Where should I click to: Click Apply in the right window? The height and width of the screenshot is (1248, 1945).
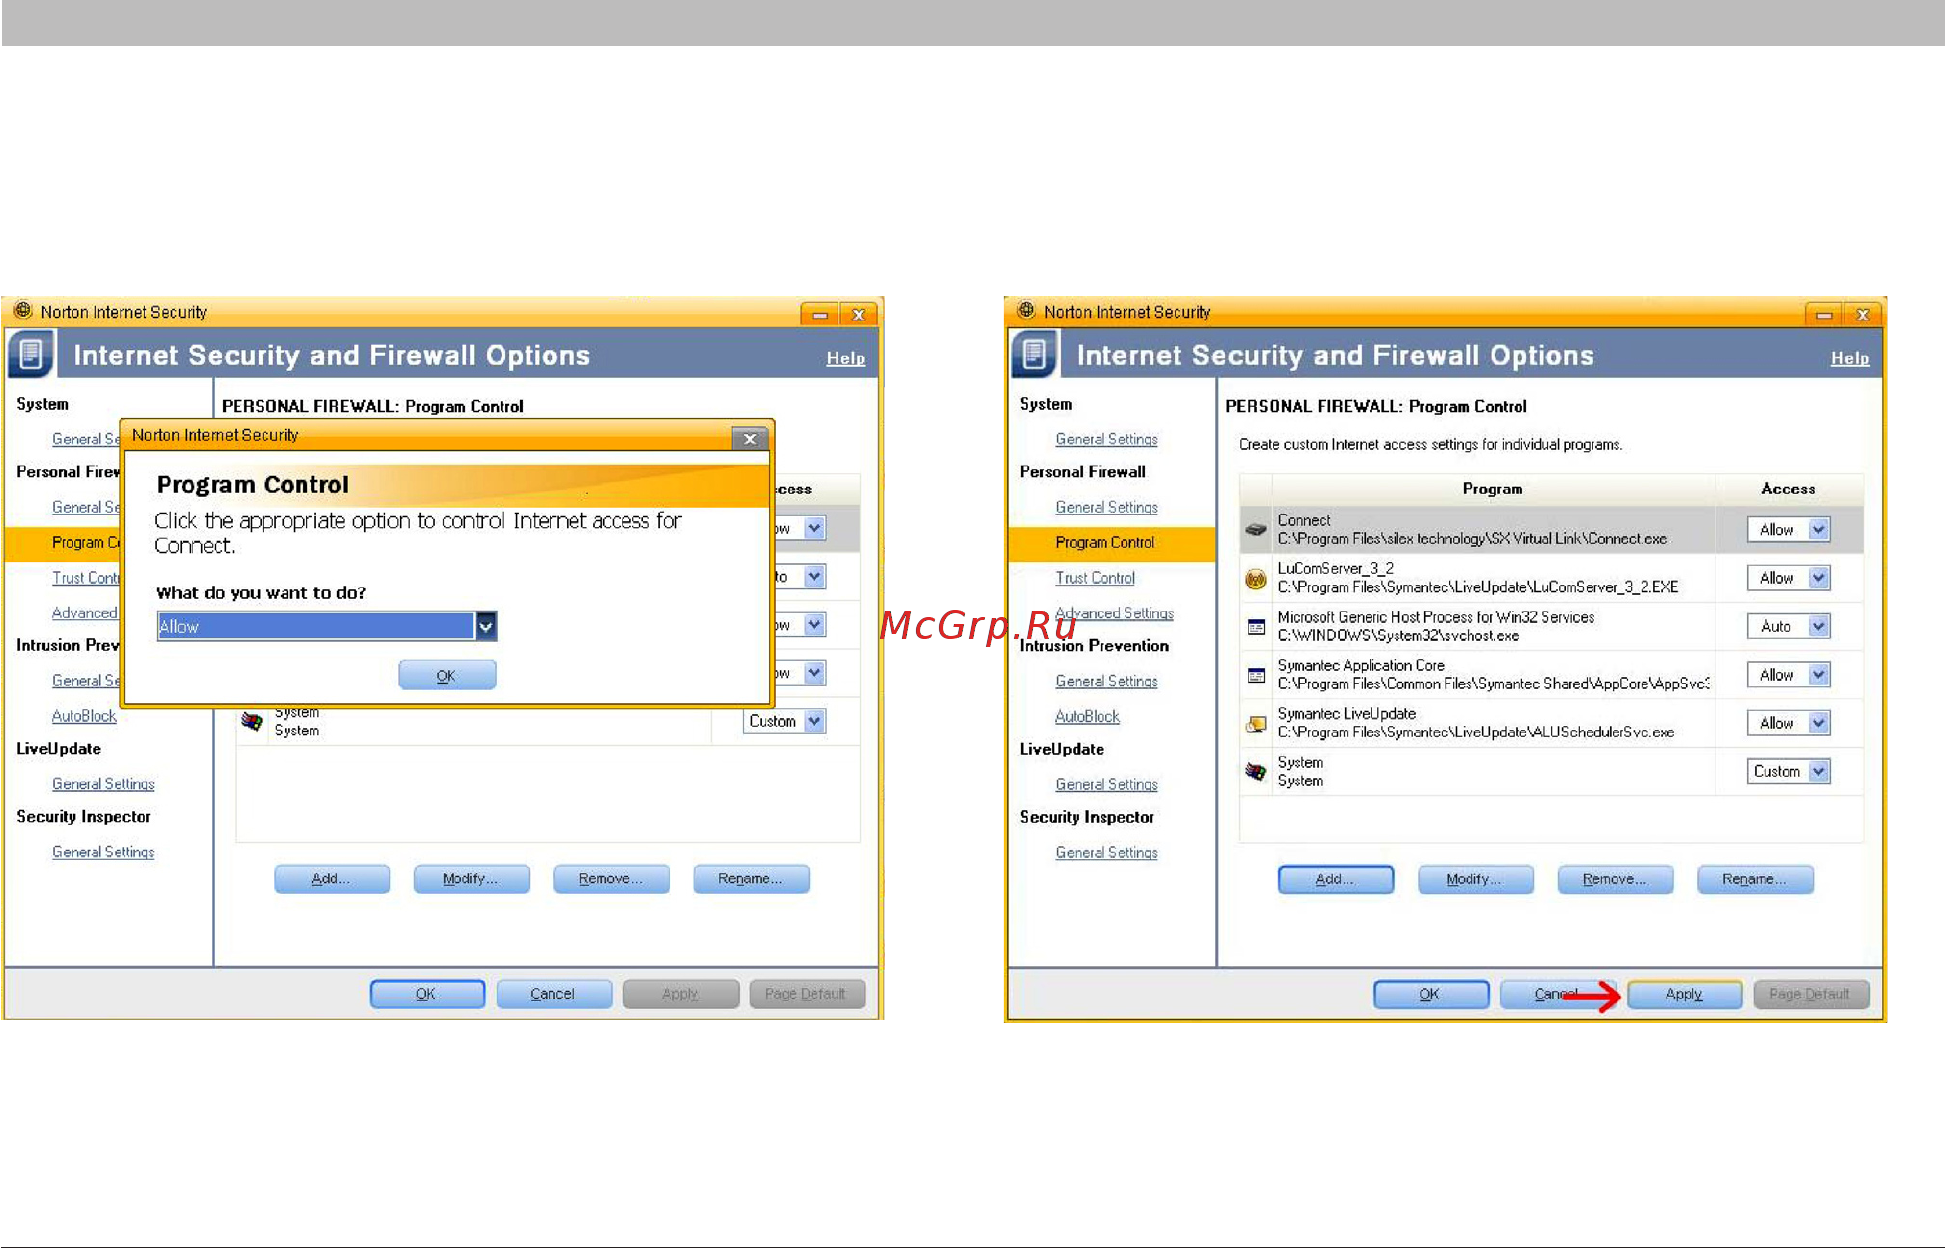coord(1684,994)
